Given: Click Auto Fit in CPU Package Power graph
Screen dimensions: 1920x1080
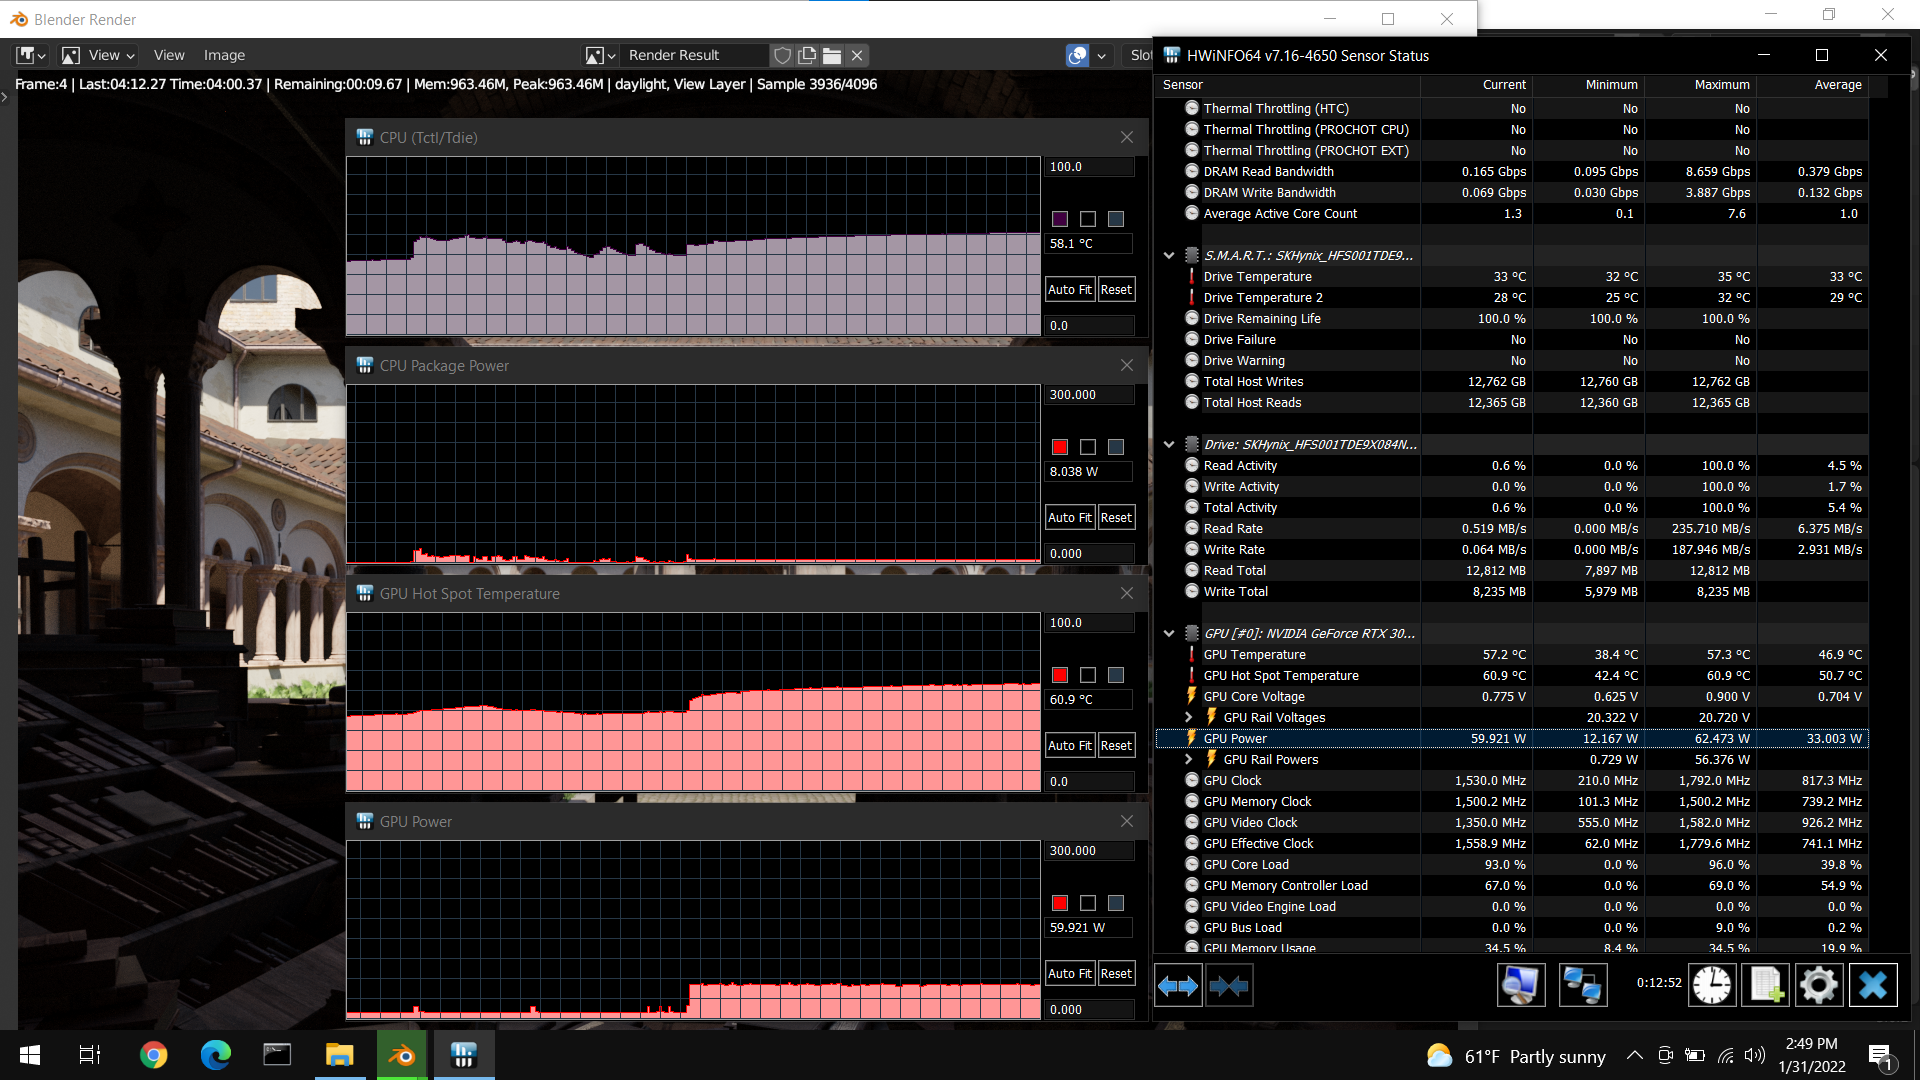Looking at the screenshot, I should click(x=1070, y=517).
